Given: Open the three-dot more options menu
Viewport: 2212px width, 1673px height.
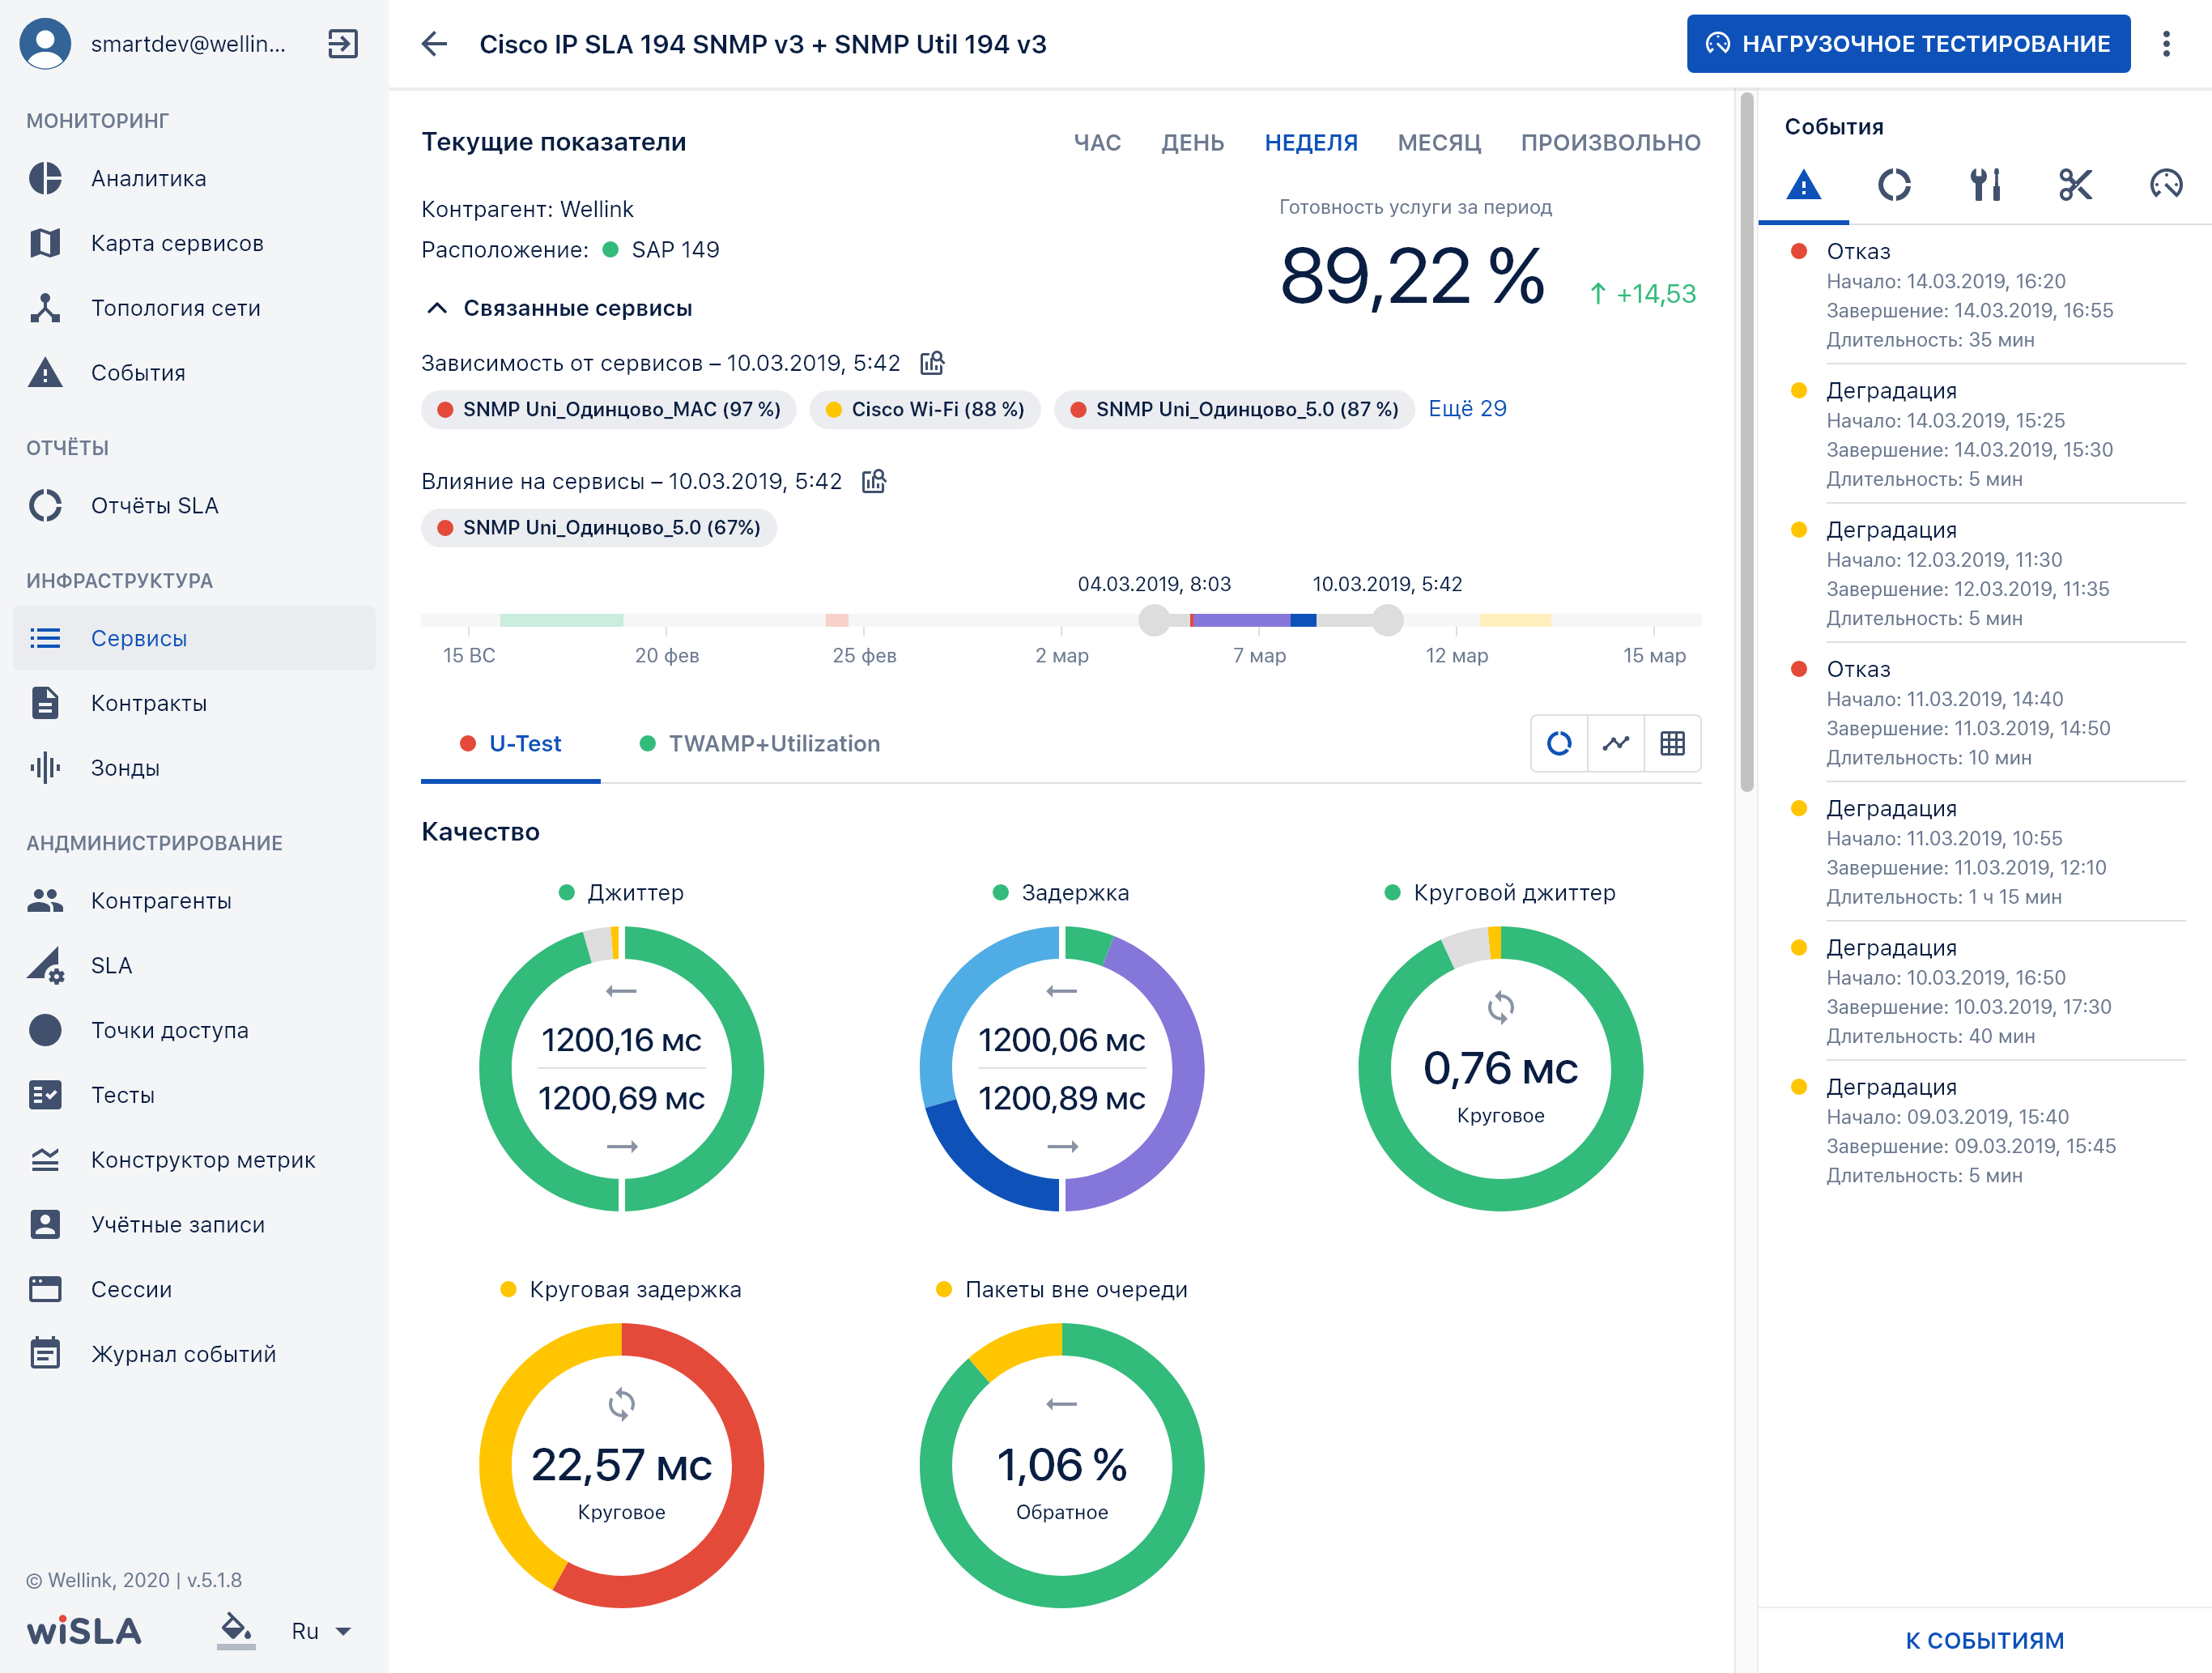Looking at the screenshot, I should pyautogui.click(x=2166, y=44).
